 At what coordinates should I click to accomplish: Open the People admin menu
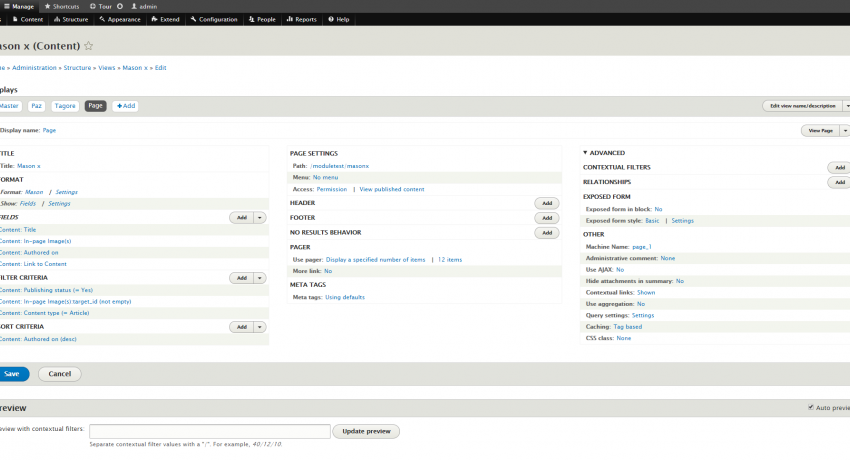click(x=262, y=20)
